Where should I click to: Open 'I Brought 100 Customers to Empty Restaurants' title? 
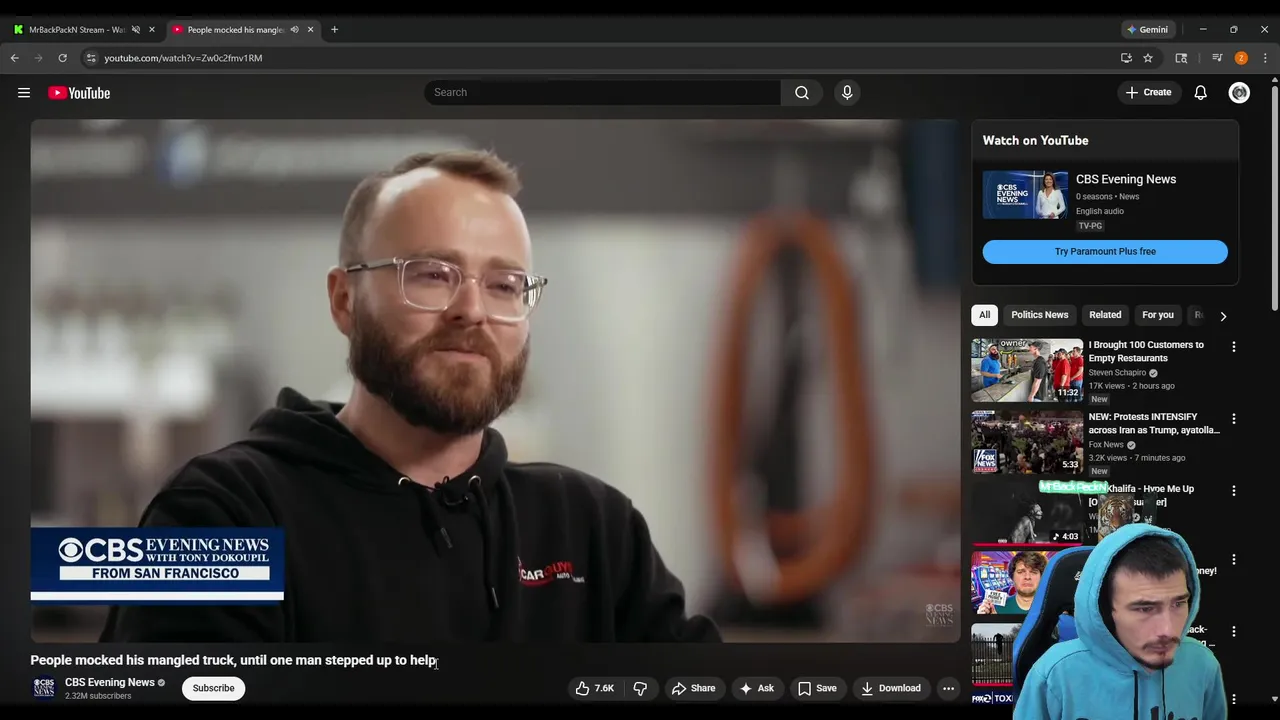tap(1146, 351)
